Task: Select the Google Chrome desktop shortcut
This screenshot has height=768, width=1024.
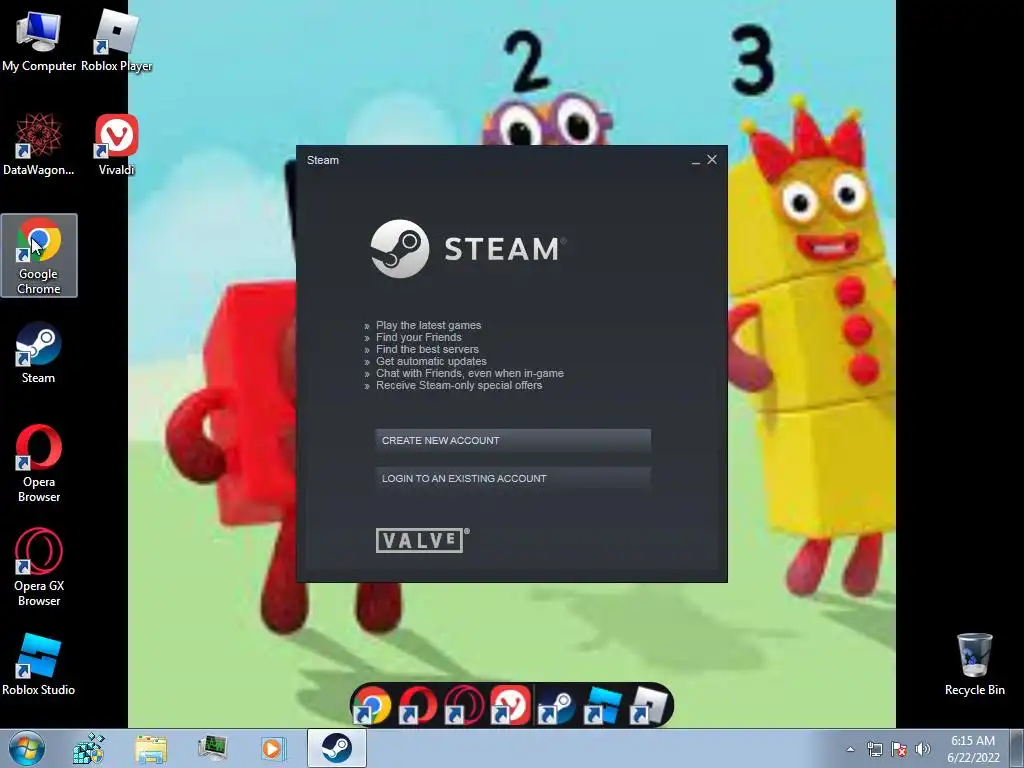Action: tap(39, 255)
